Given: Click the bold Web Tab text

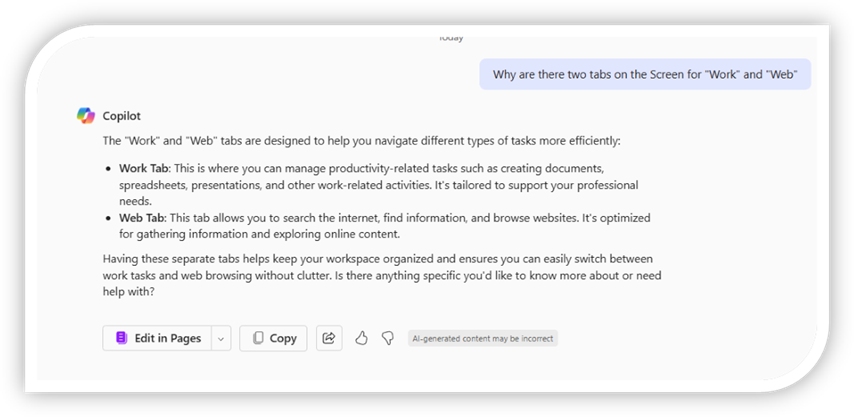Looking at the screenshot, I should [x=143, y=218].
